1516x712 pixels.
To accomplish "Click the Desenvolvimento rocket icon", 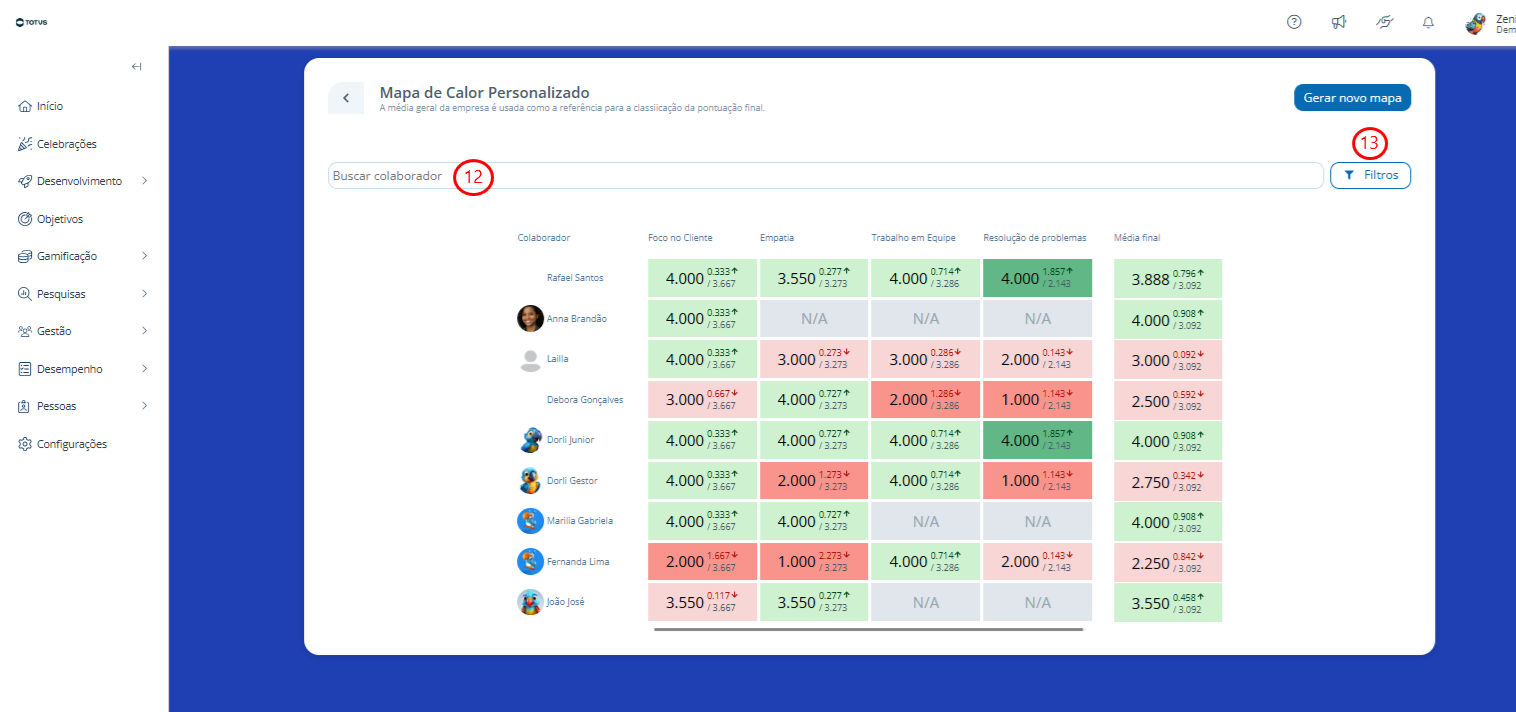I will 25,181.
